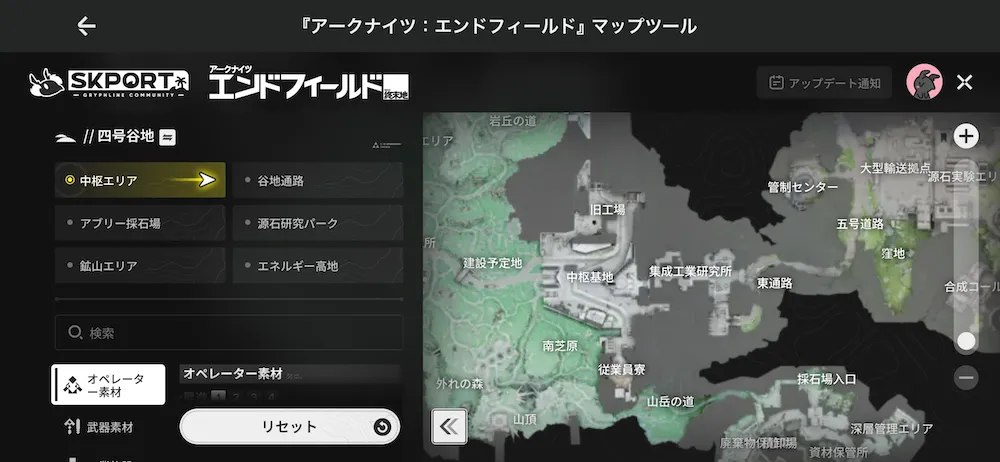The image size is (1000, 462).
Task: Switch region via icon beside 四号谷地
Action: pos(168,137)
